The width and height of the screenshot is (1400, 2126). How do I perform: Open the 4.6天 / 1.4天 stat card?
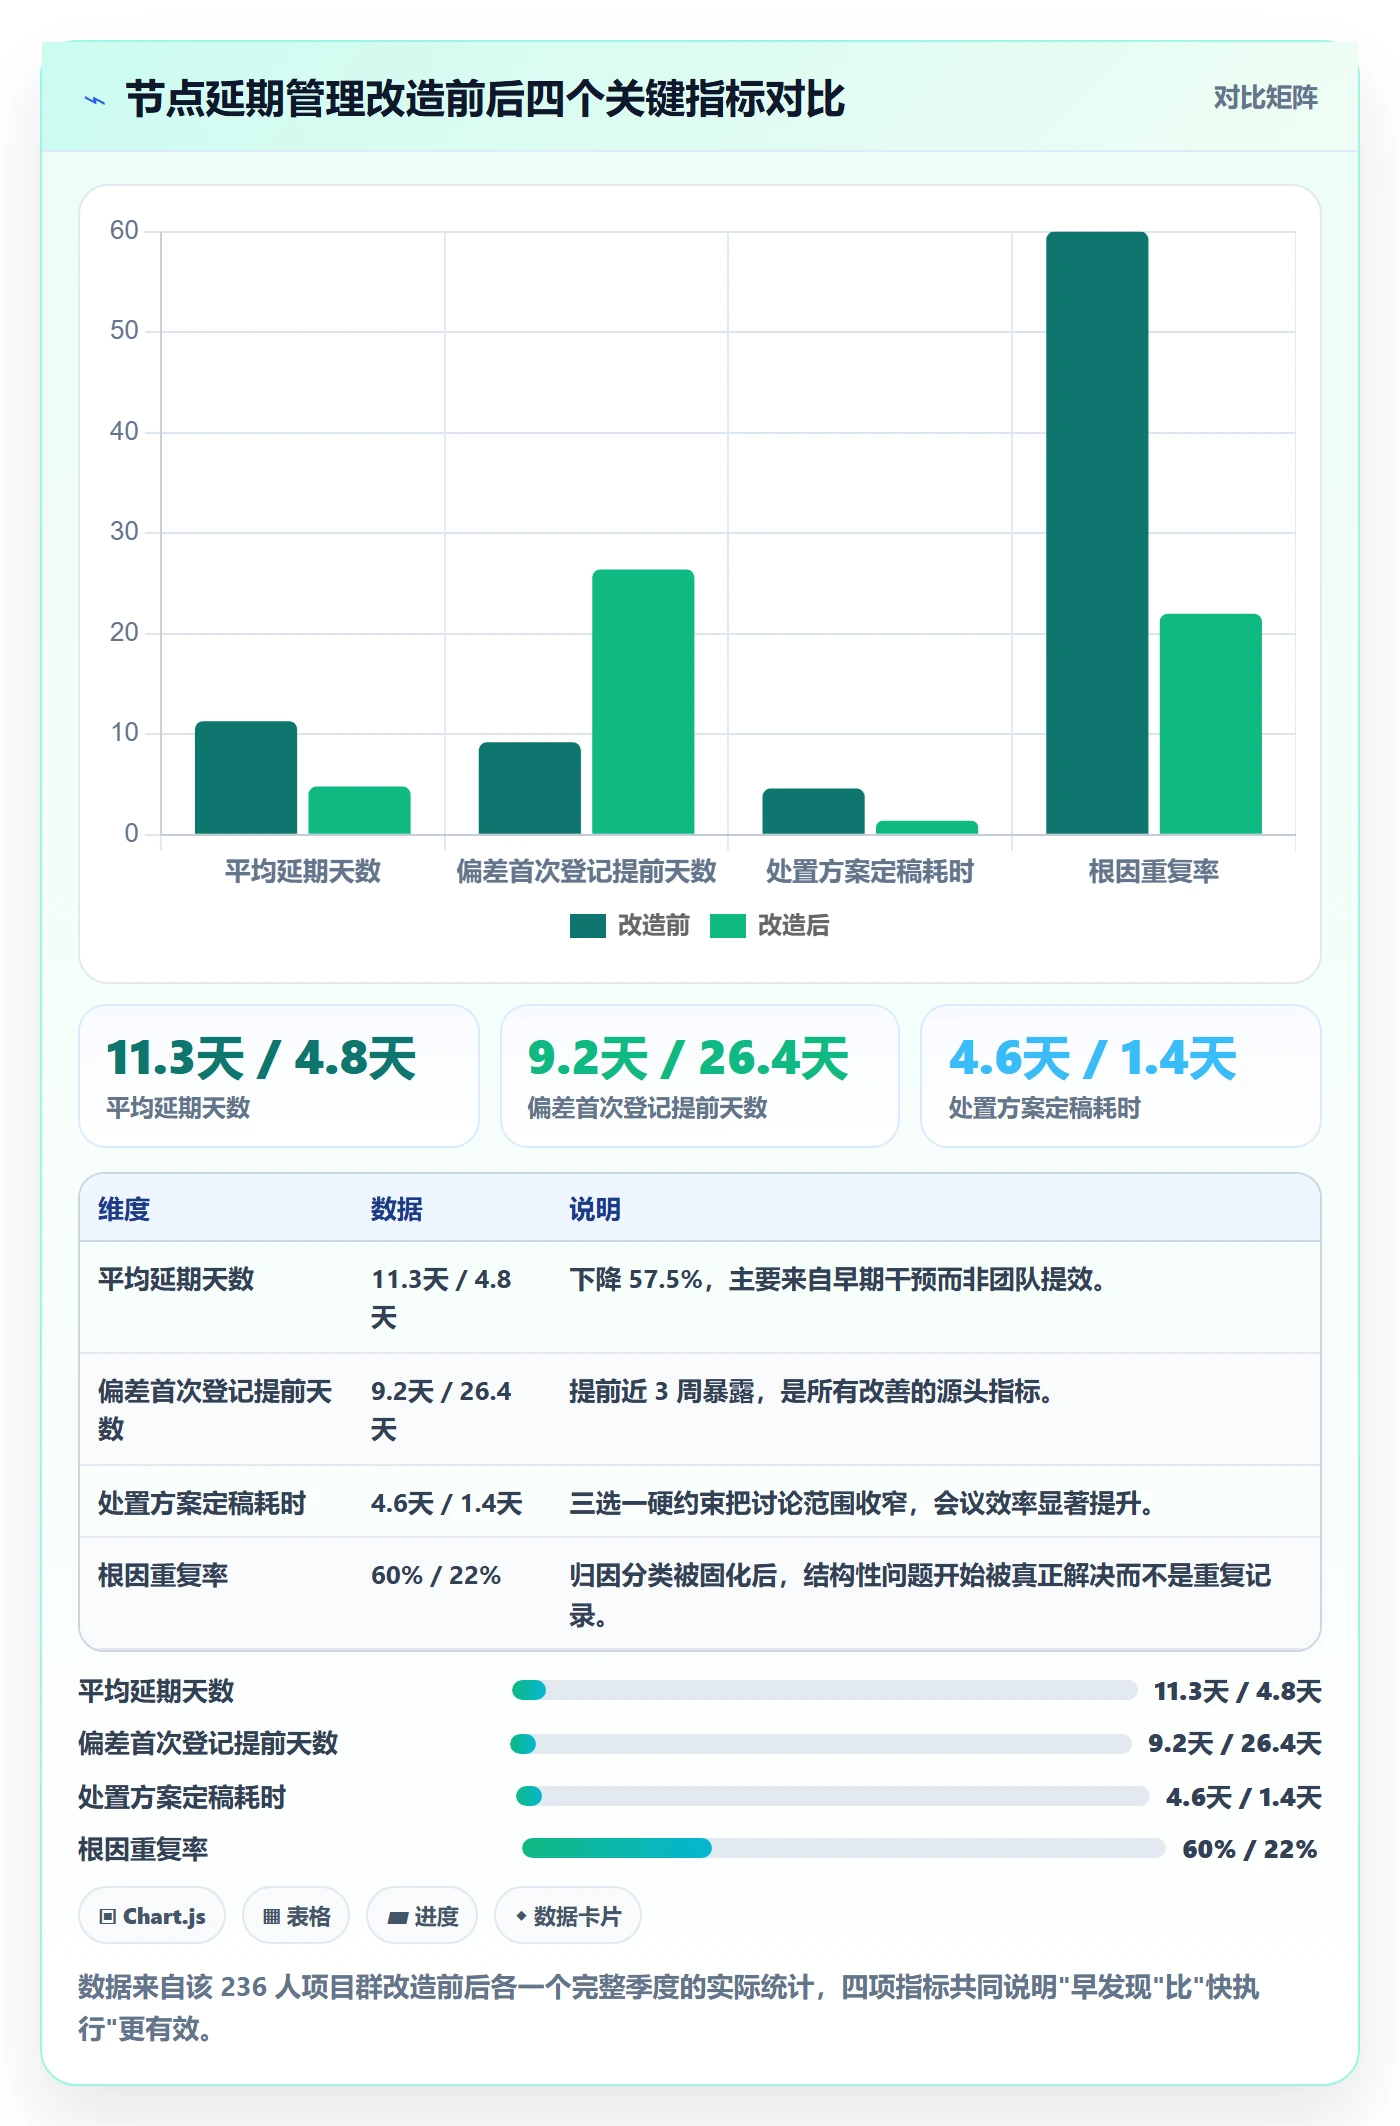click(x=1121, y=1076)
